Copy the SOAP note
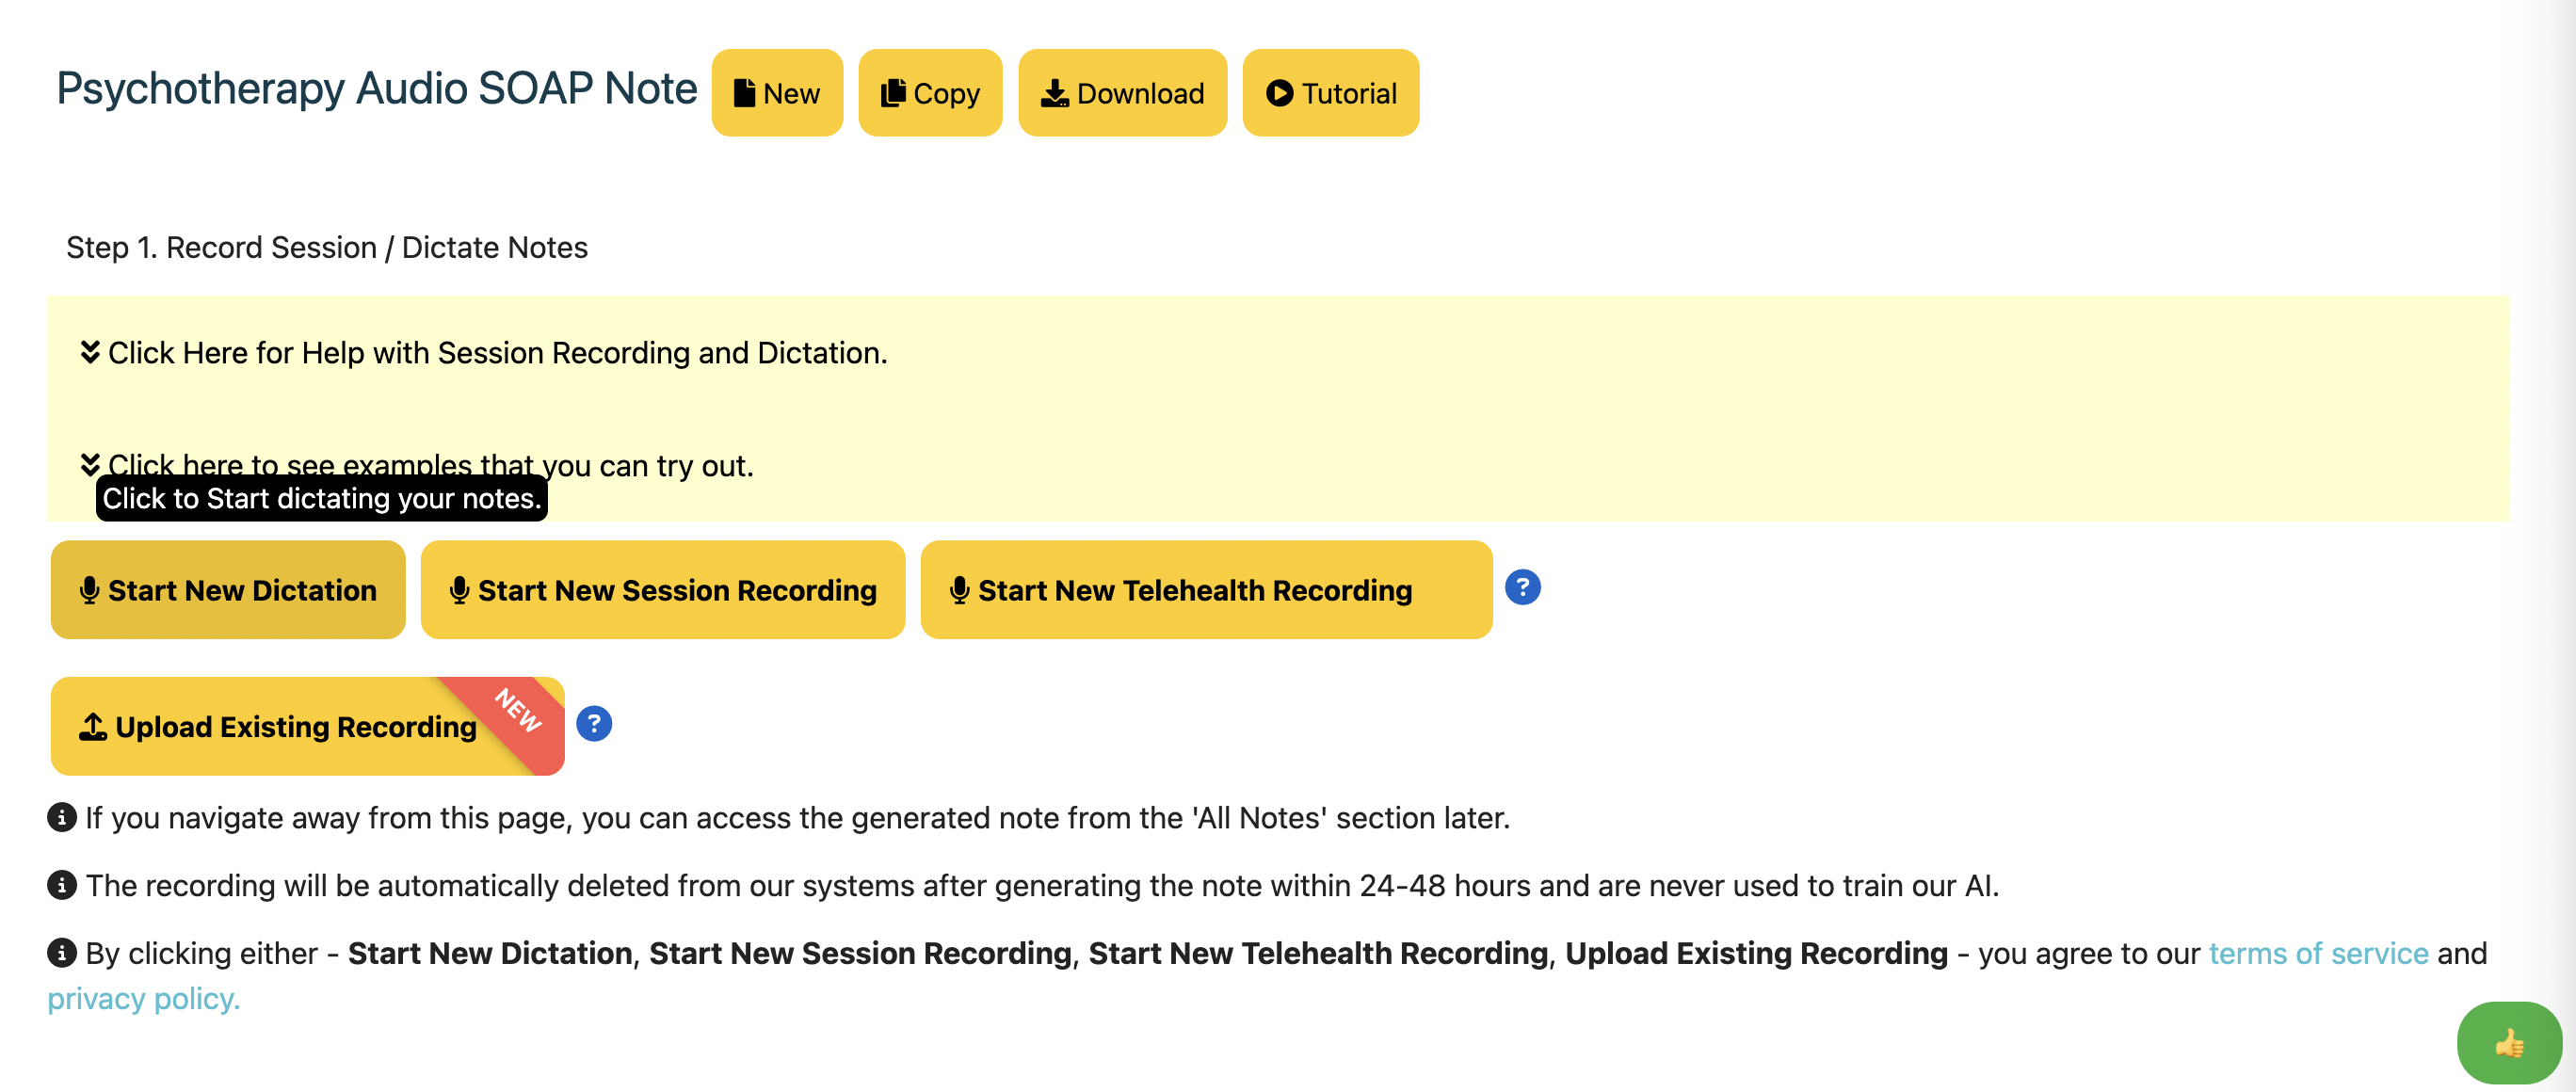 pos(929,93)
